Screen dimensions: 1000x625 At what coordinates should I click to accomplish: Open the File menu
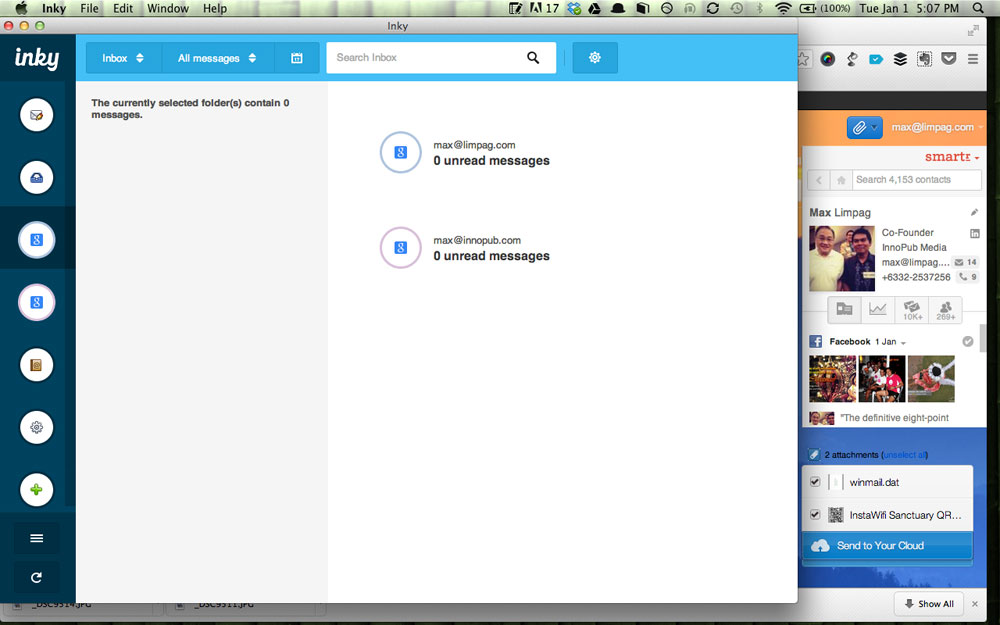click(89, 8)
